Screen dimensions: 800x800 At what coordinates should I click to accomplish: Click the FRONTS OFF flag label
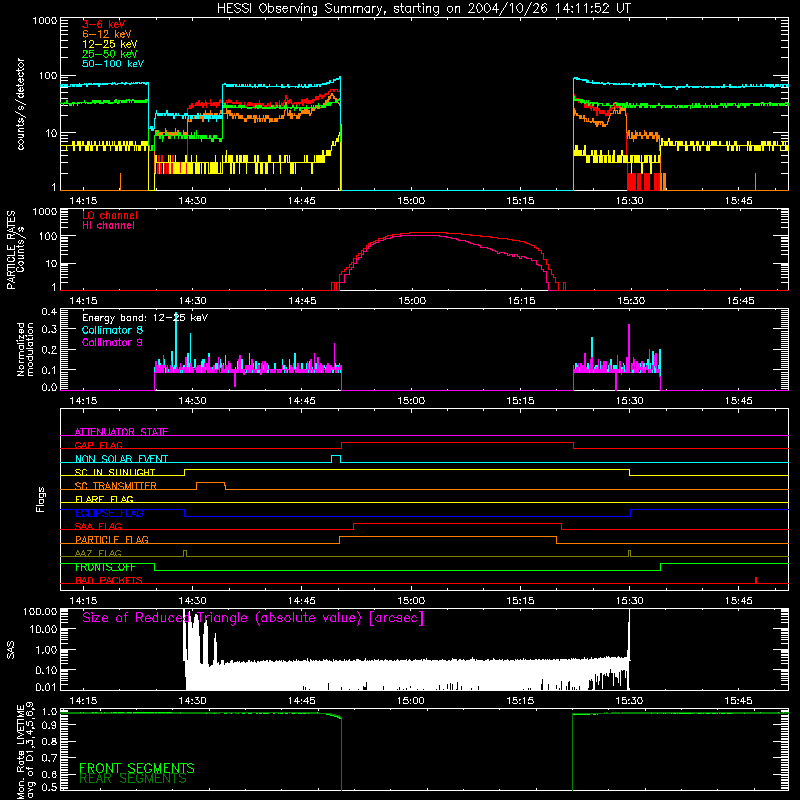(105, 567)
